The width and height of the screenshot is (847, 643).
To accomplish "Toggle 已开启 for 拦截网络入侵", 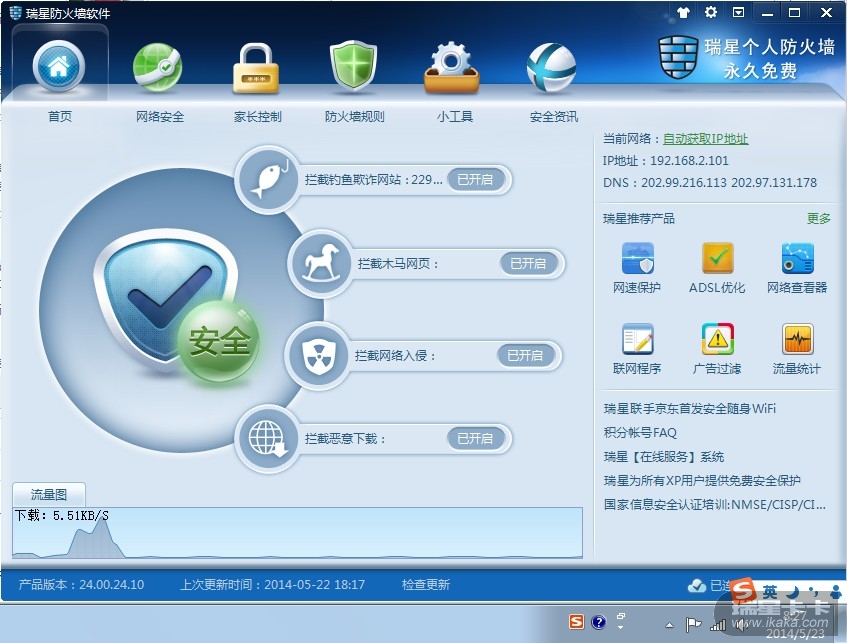I will click(x=525, y=355).
